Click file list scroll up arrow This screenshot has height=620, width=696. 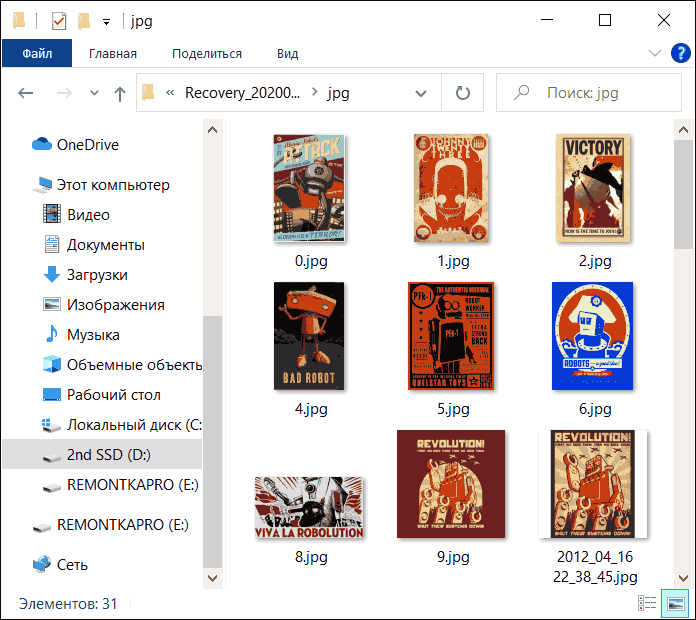[x=684, y=130]
